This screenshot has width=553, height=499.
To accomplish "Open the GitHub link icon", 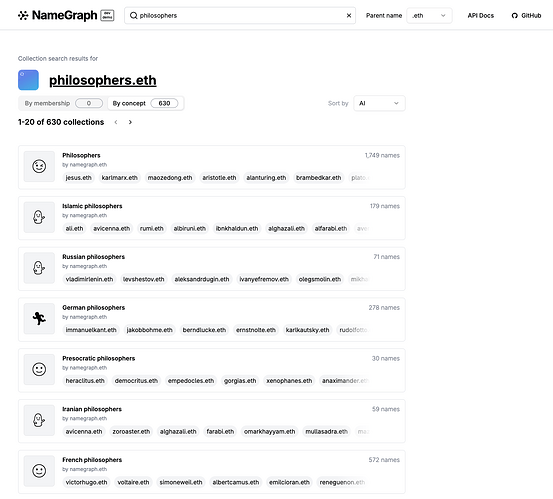I will pos(515,16).
